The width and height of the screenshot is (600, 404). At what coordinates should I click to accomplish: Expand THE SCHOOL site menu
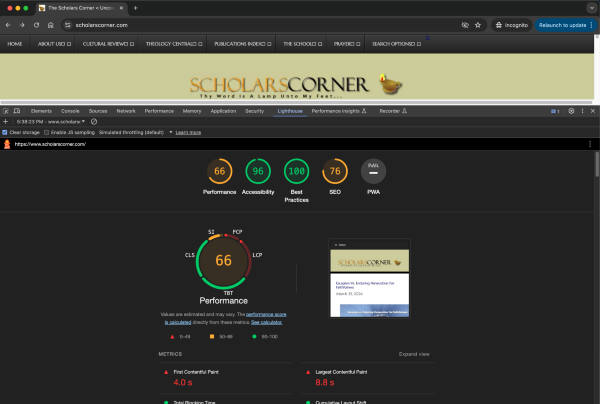pyautogui.click(x=302, y=44)
